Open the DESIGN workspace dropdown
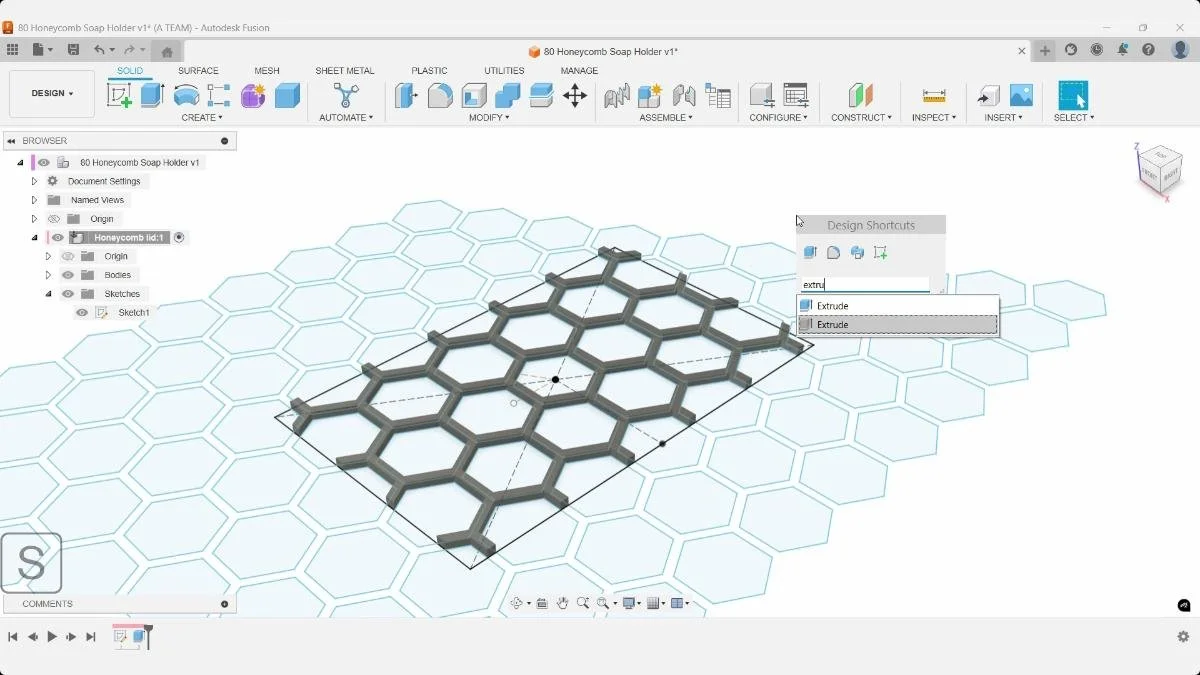Viewport: 1200px width, 675px height. (x=52, y=94)
